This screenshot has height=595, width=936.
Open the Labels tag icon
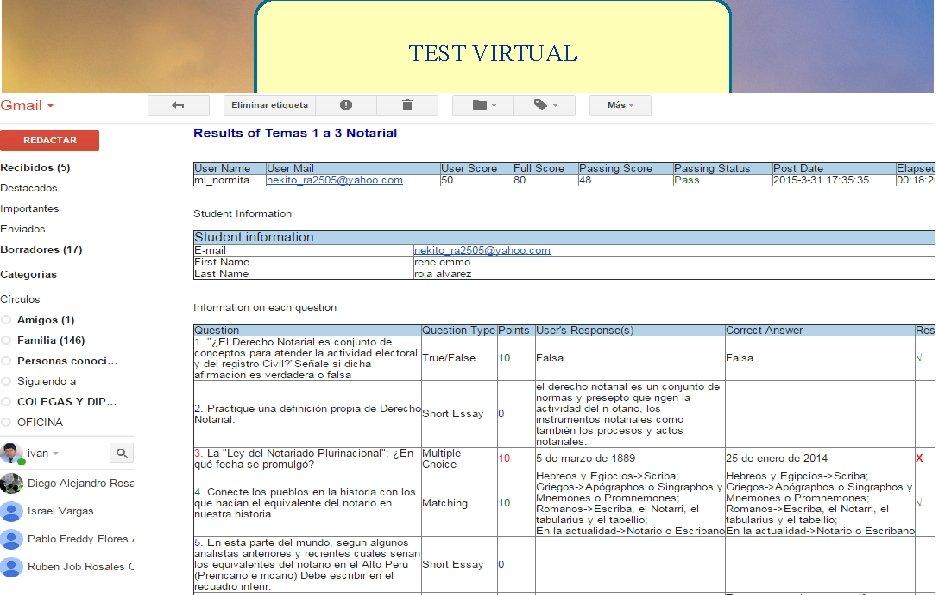544,105
